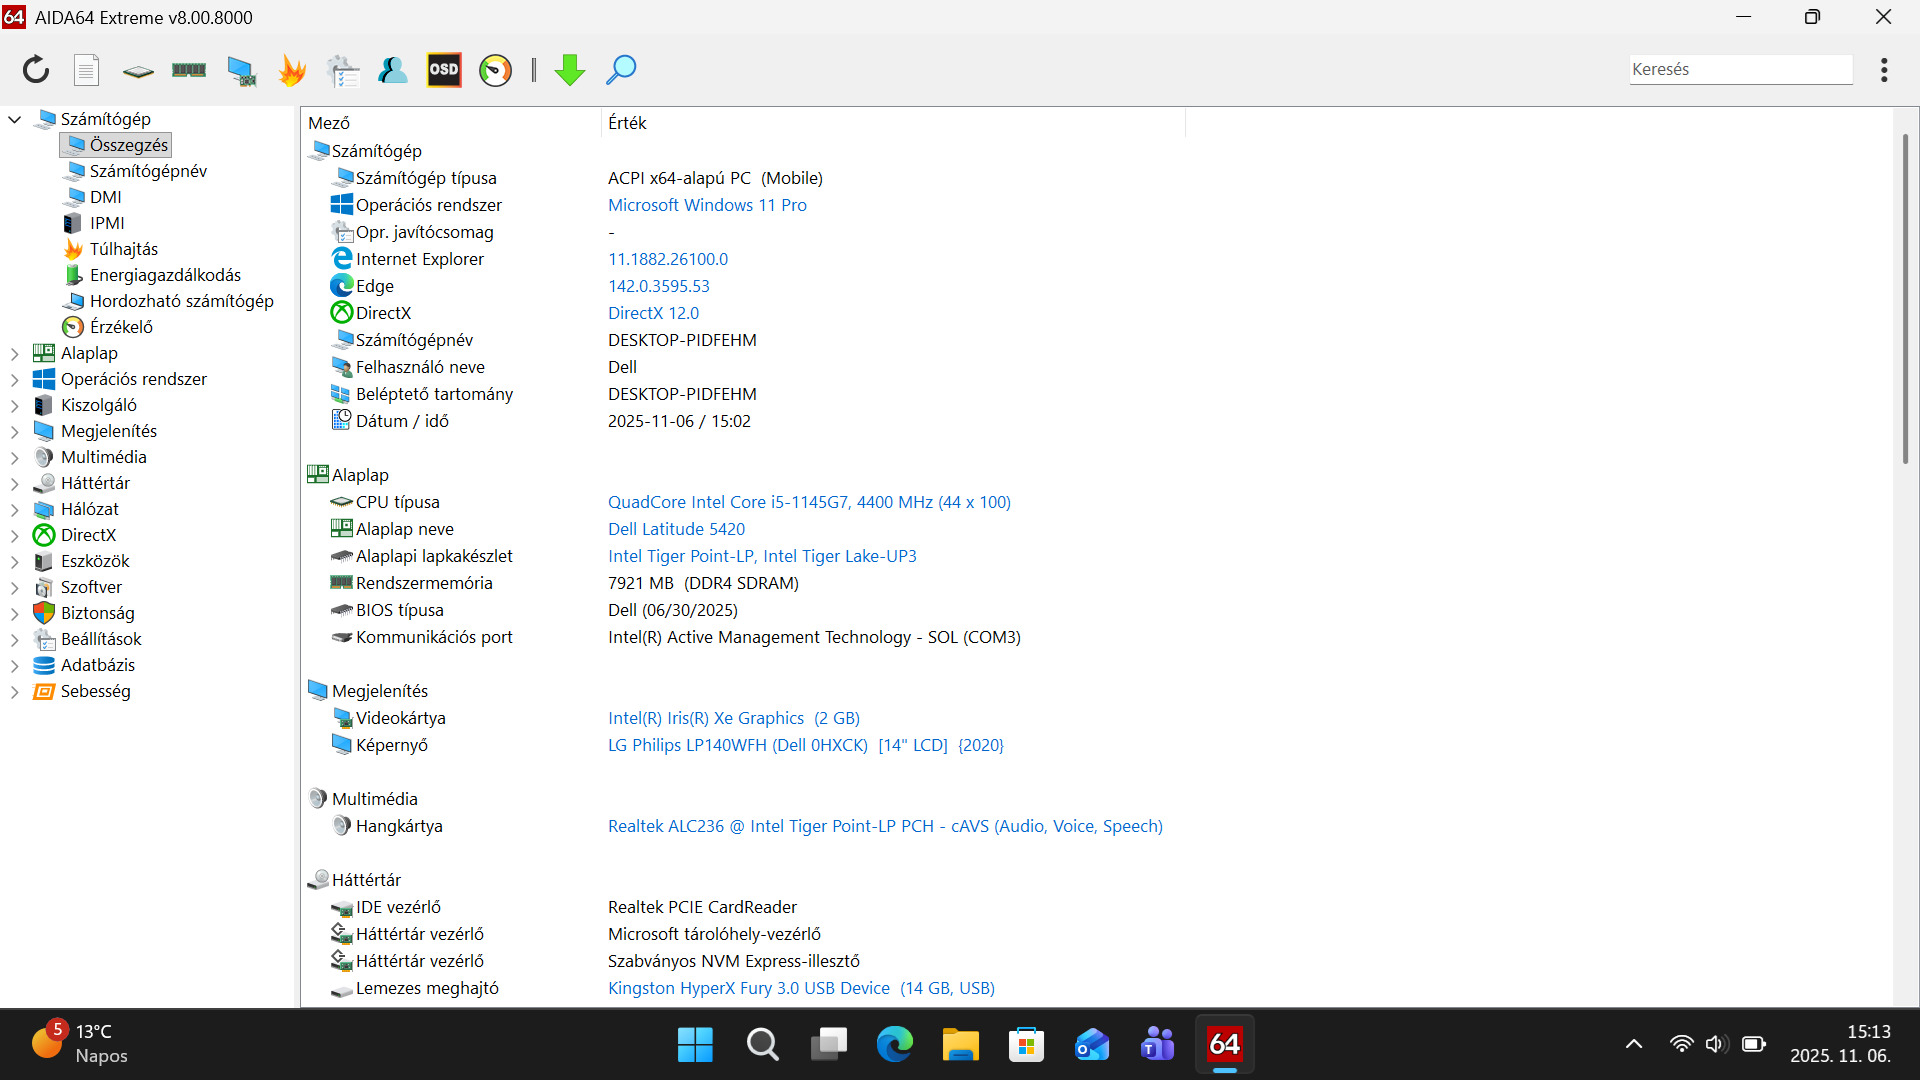
Task: Select Érzékelő in the sidebar
Action: pyautogui.click(x=121, y=327)
